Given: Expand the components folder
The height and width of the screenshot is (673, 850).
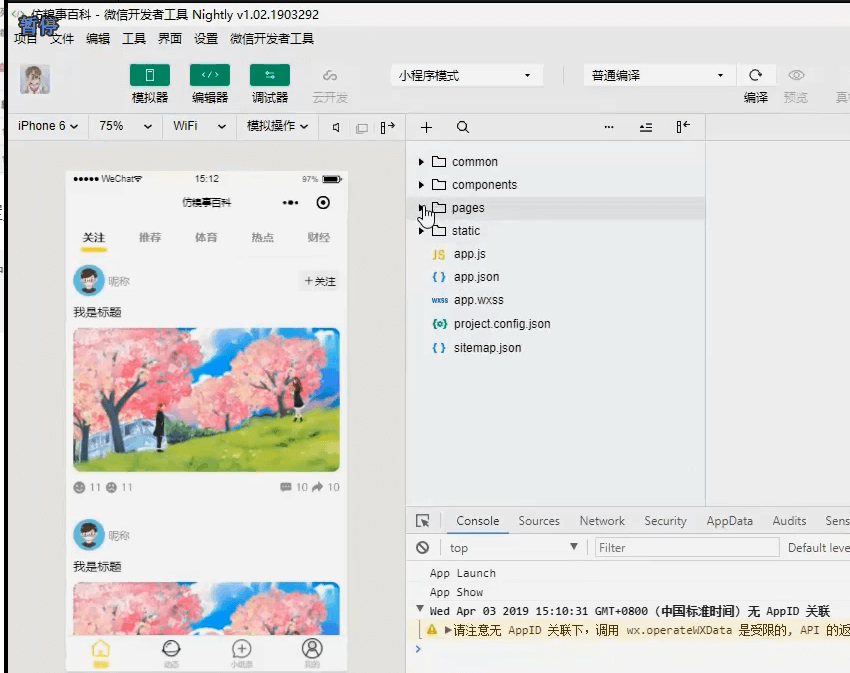Looking at the screenshot, I should click(421, 185).
